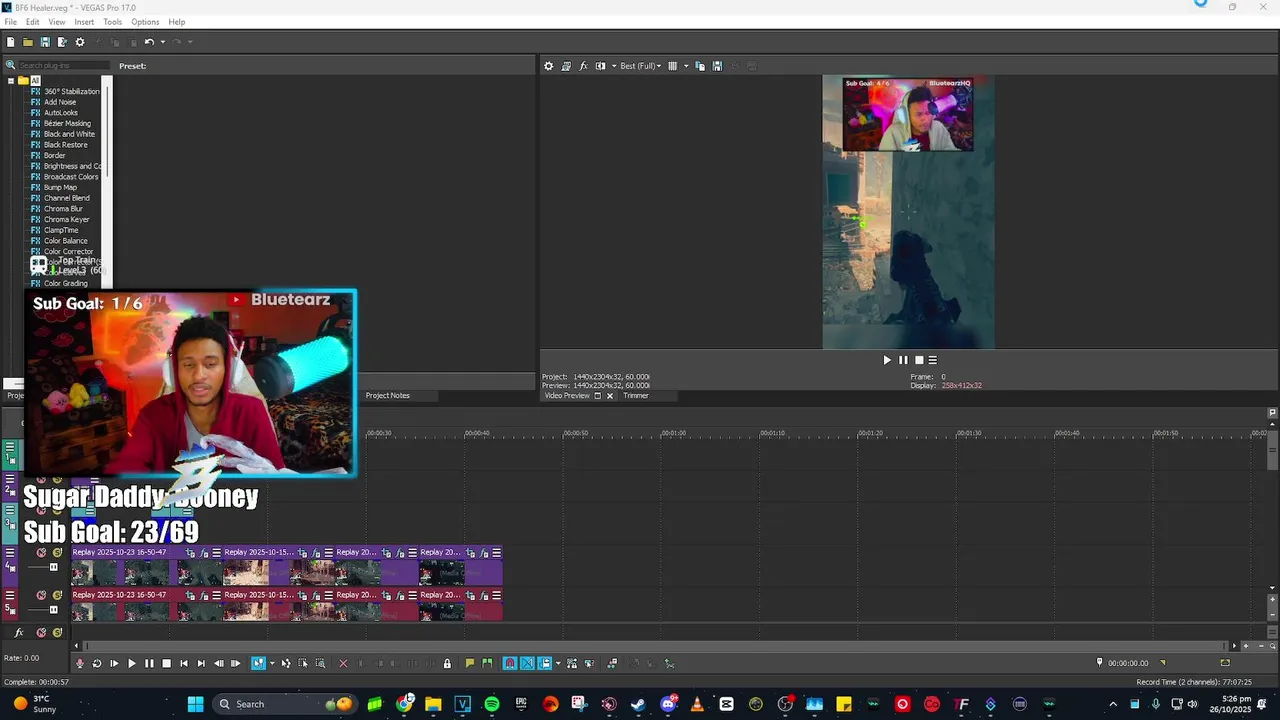1280x720 pixels.
Task: Open Event FX on red Replay 2025-10-23 clip
Action: (x=204, y=595)
